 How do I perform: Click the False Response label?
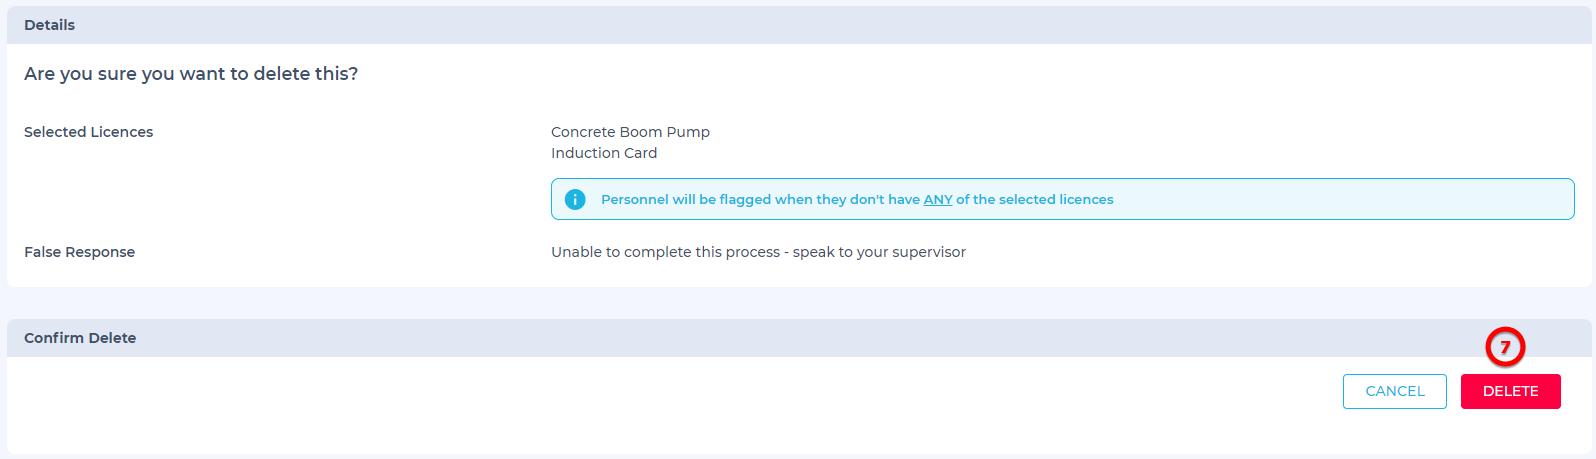(80, 252)
